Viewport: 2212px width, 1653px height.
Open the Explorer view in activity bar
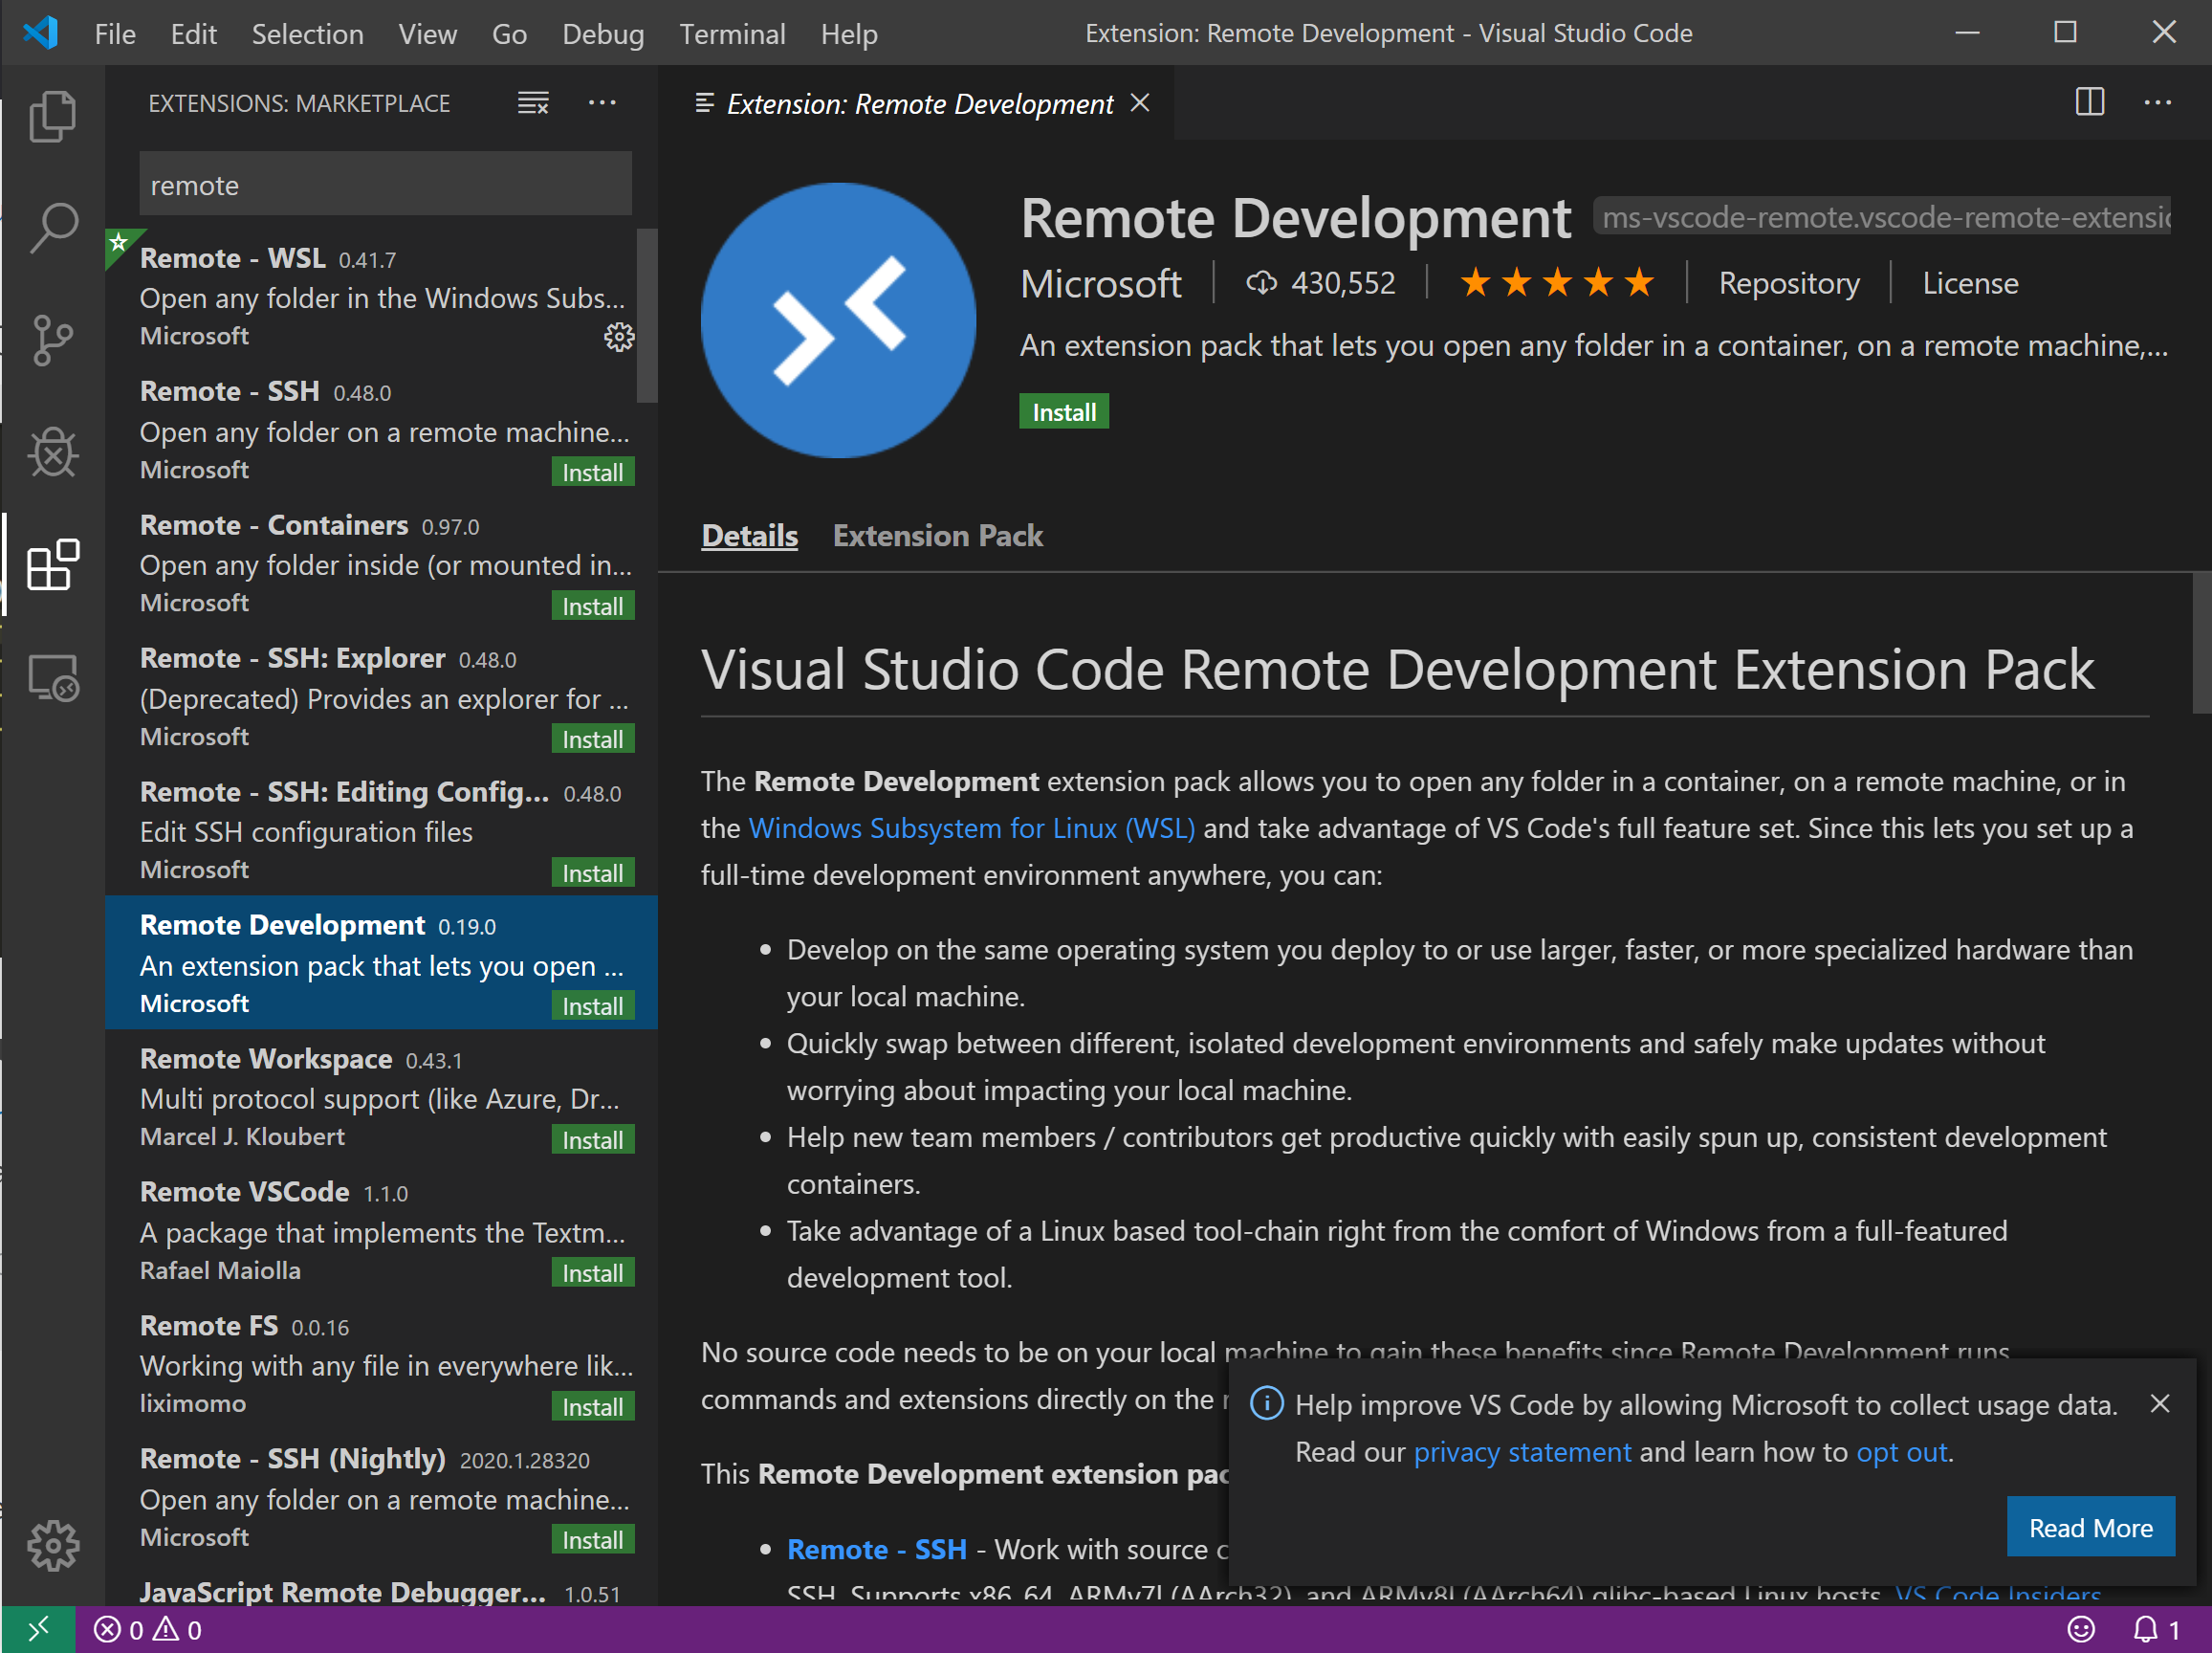[52, 117]
